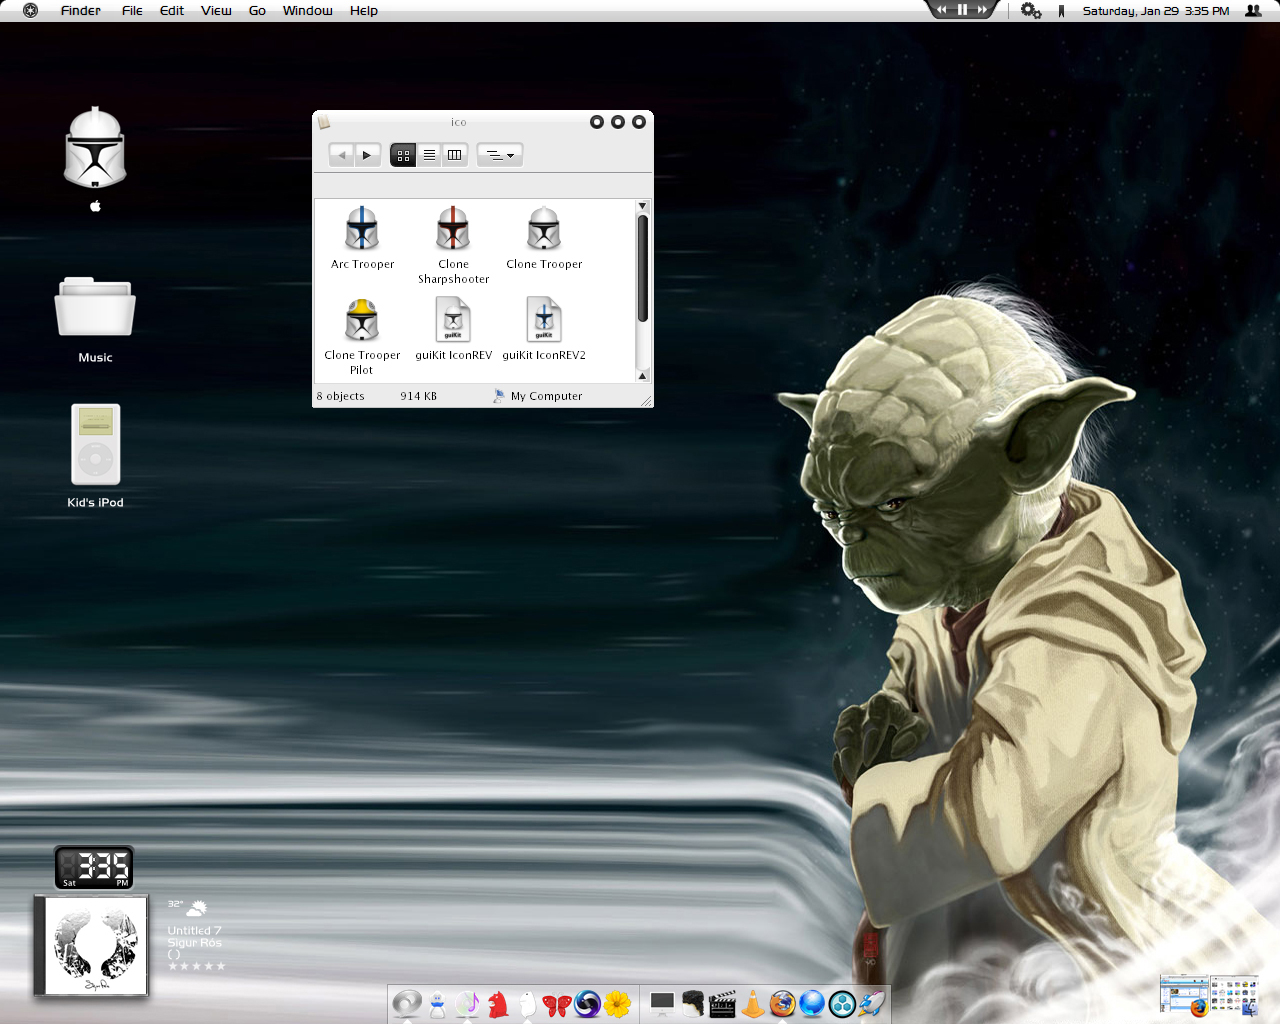
Task: Open the window thumbnails at bottom right
Action: (1209, 995)
